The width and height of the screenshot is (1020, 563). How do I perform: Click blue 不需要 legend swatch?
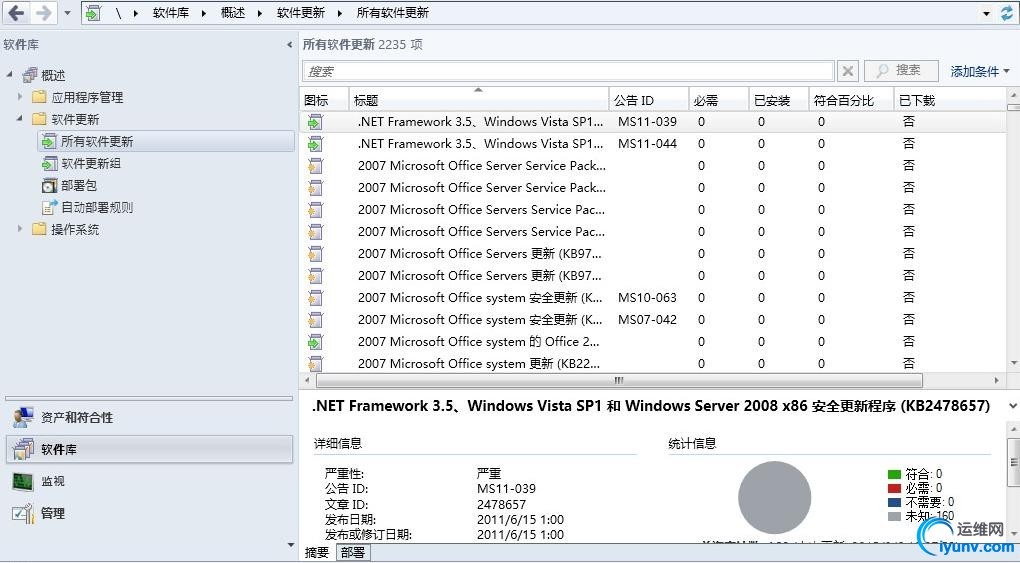click(894, 502)
